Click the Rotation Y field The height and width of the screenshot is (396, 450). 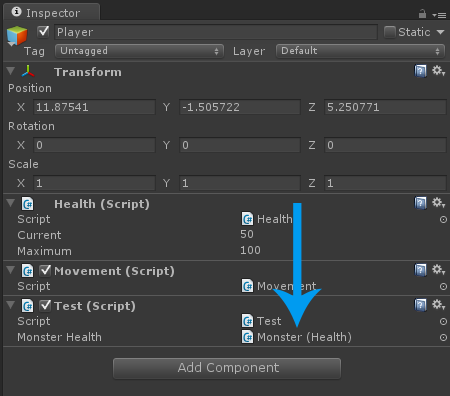point(240,145)
